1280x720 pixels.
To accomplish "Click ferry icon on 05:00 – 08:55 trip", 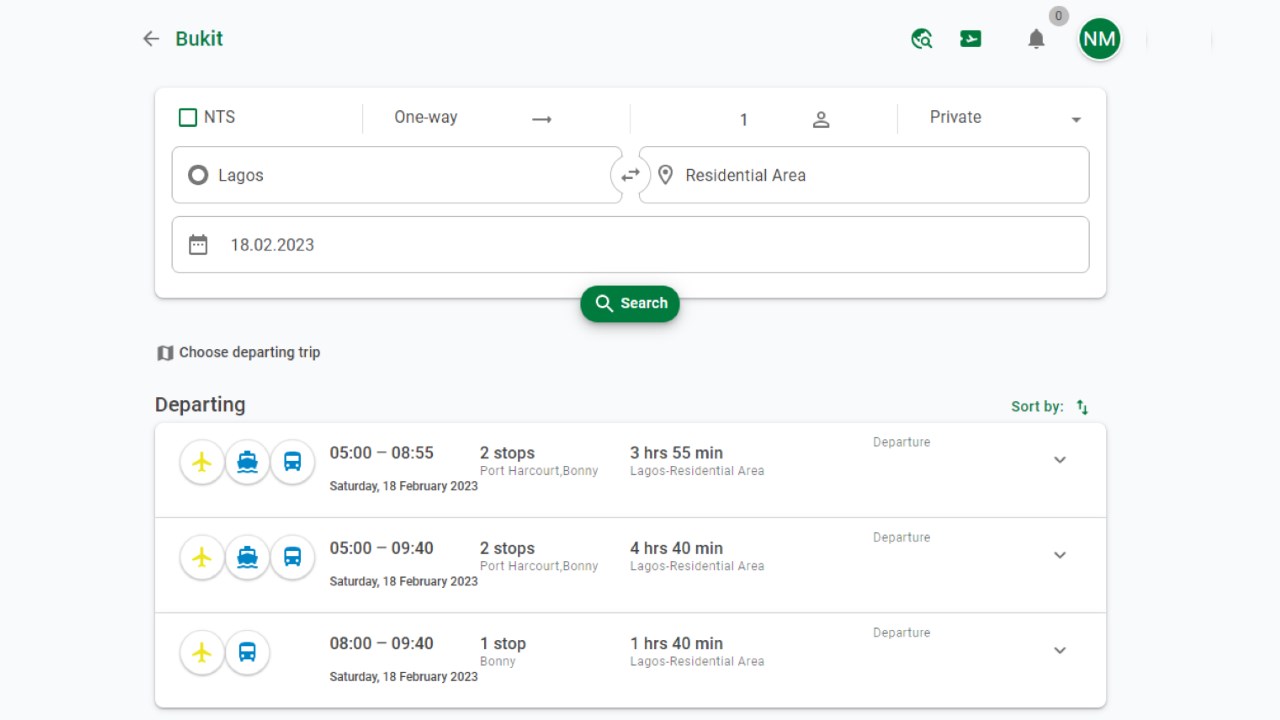I will coord(247,462).
